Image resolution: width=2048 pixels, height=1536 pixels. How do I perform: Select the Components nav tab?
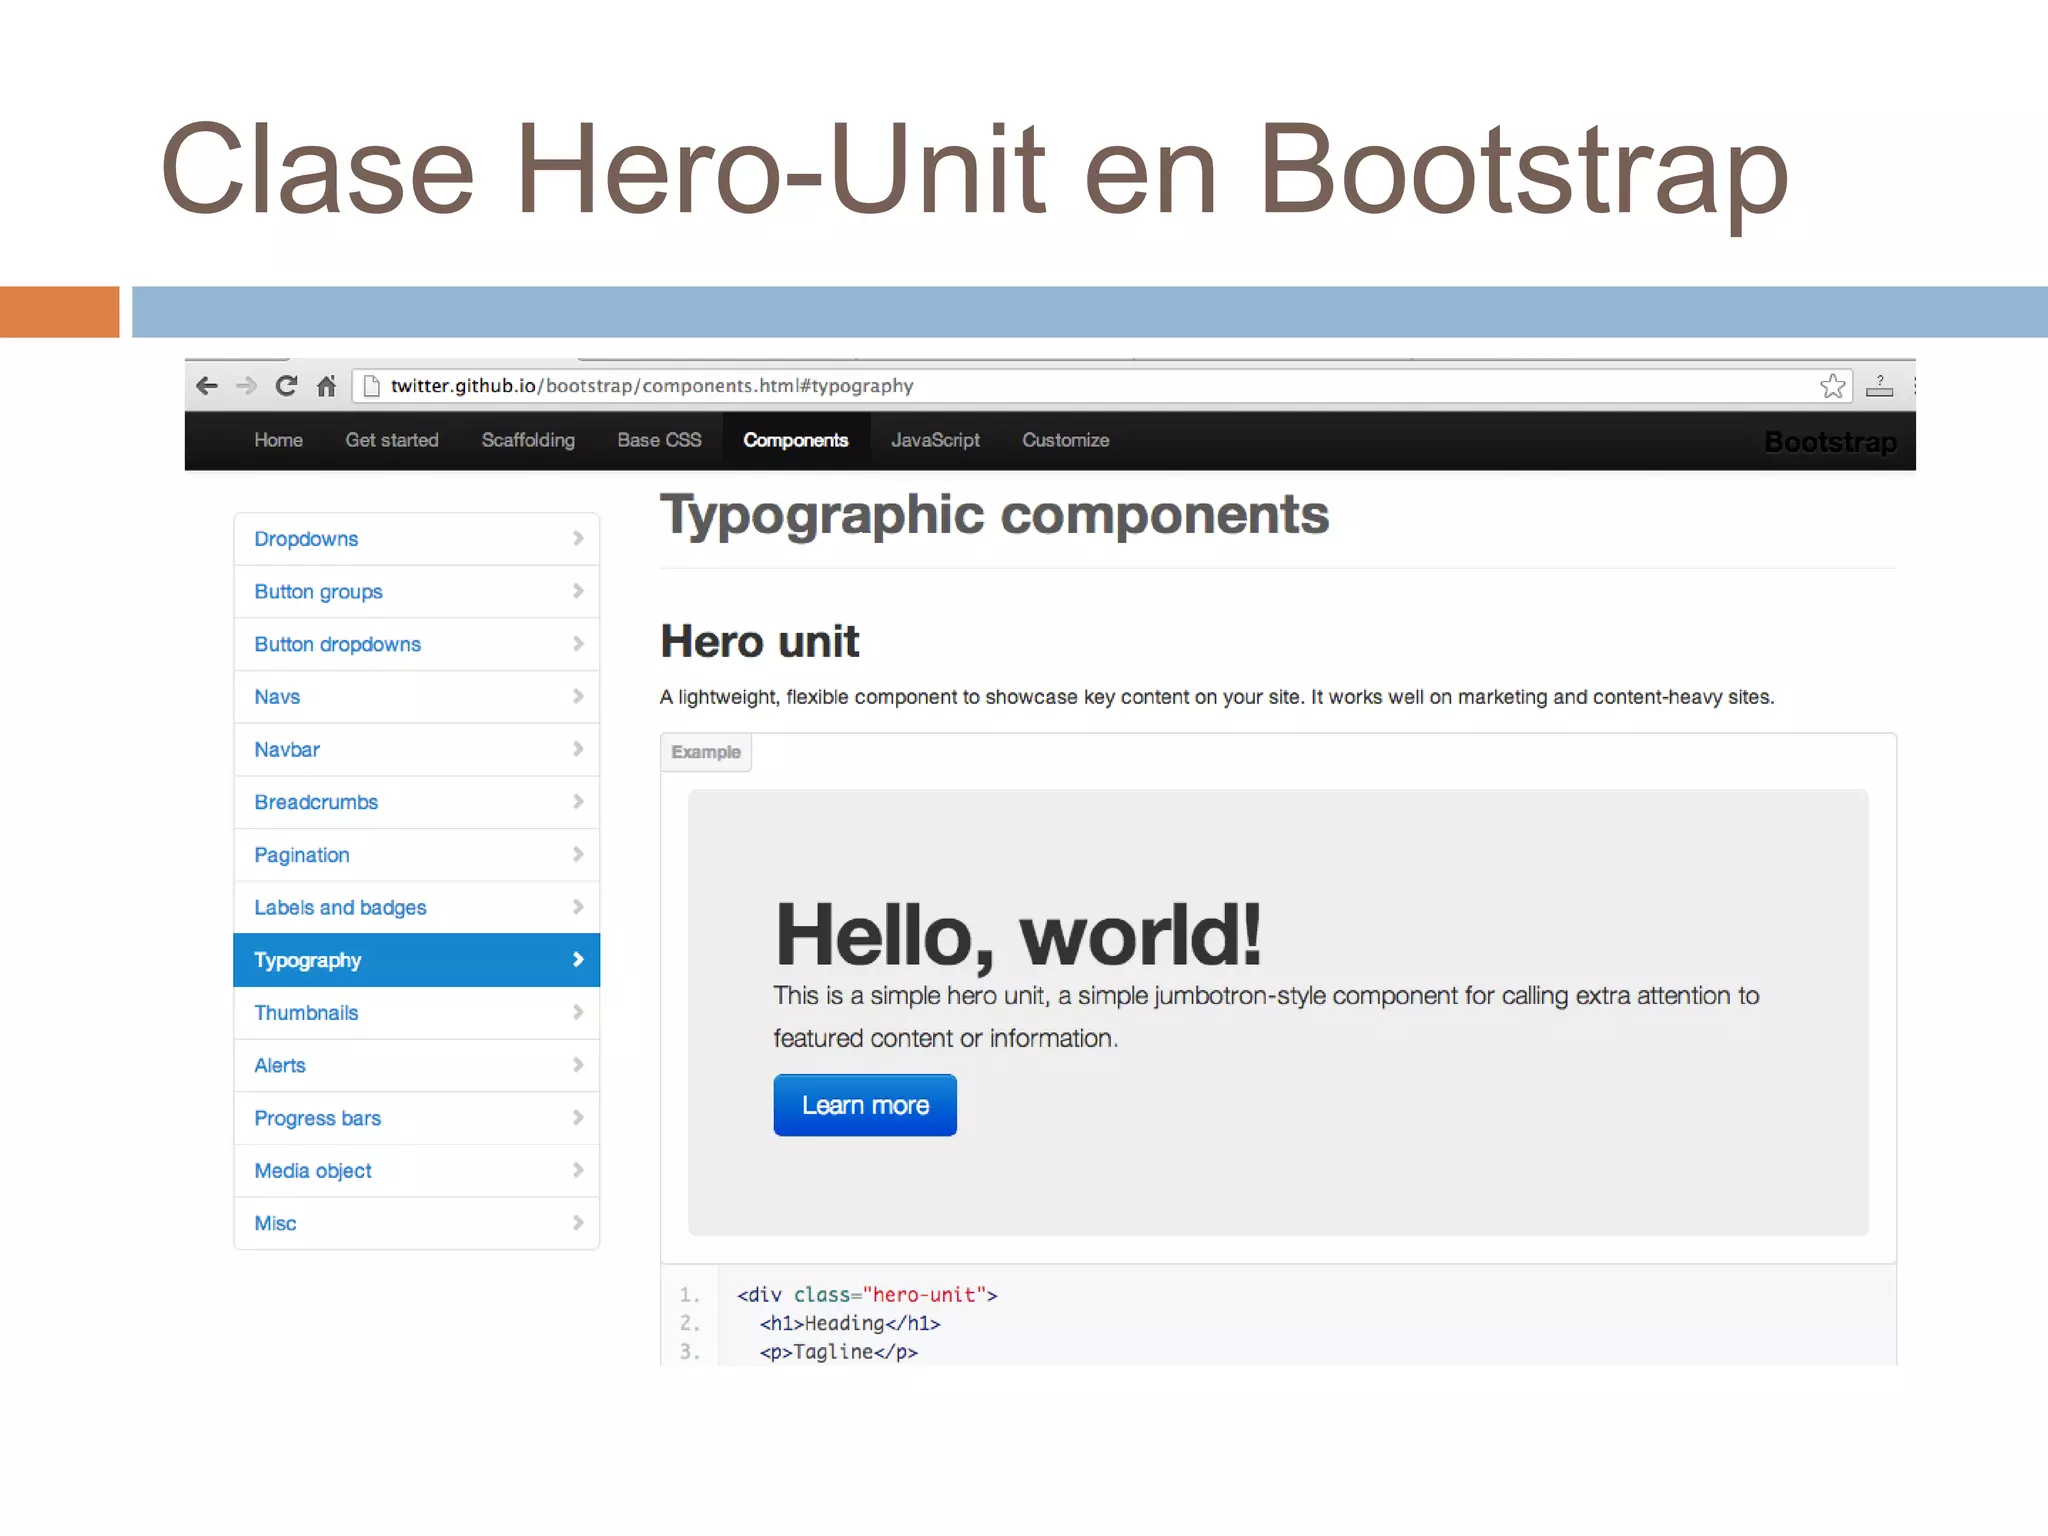point(796,440)
